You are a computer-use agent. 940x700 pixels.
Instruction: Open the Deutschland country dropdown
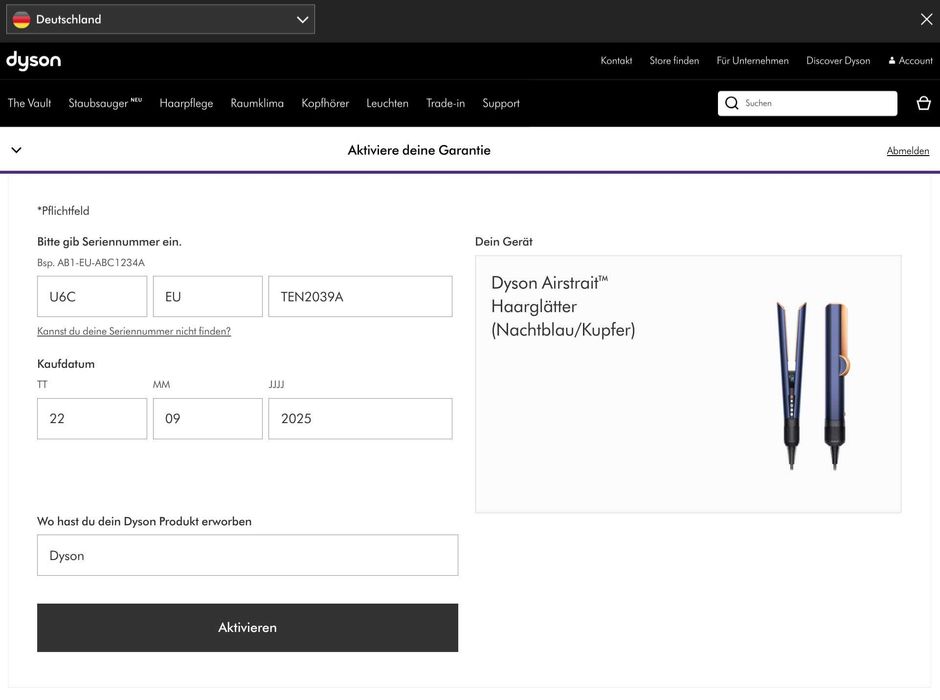coord(160,19)
